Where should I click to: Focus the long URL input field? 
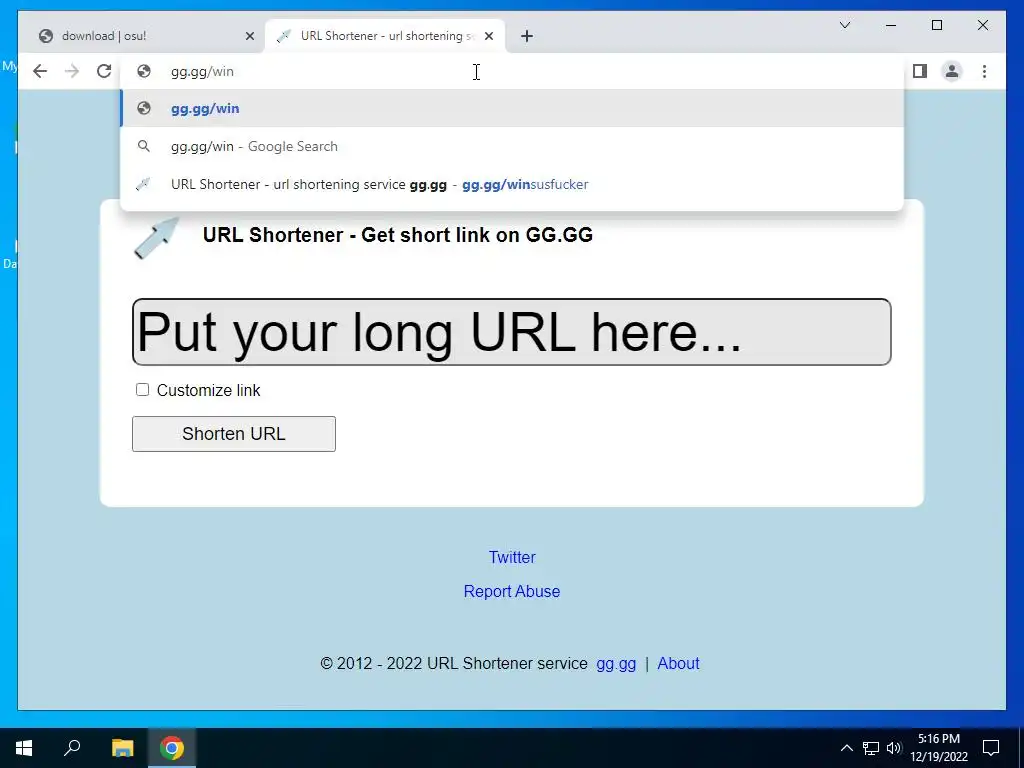[x=511, y=332]
